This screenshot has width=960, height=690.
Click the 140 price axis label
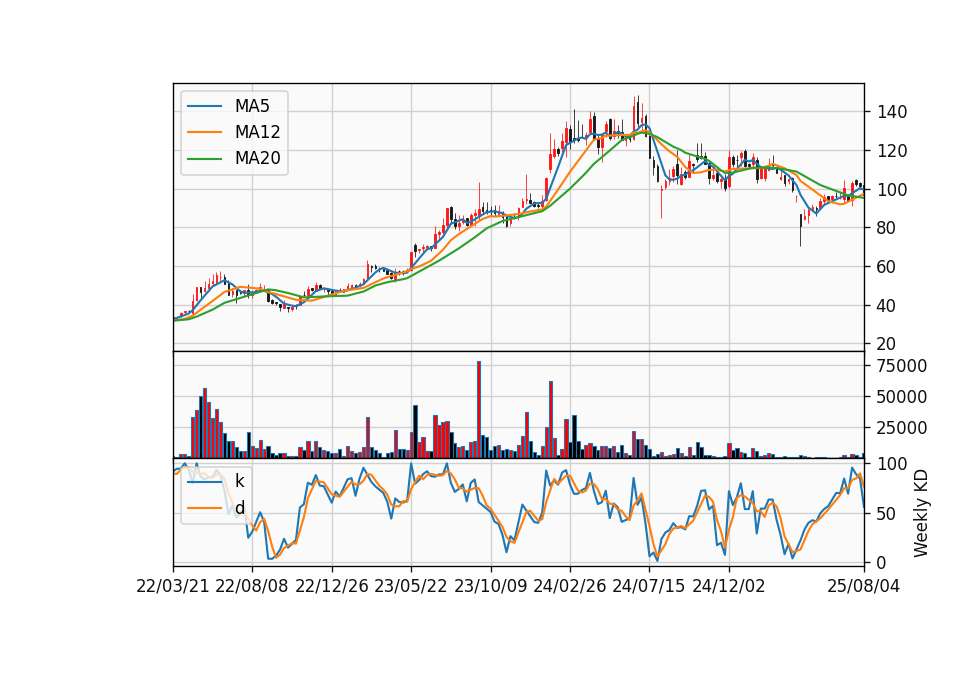[x=892, y=112]
